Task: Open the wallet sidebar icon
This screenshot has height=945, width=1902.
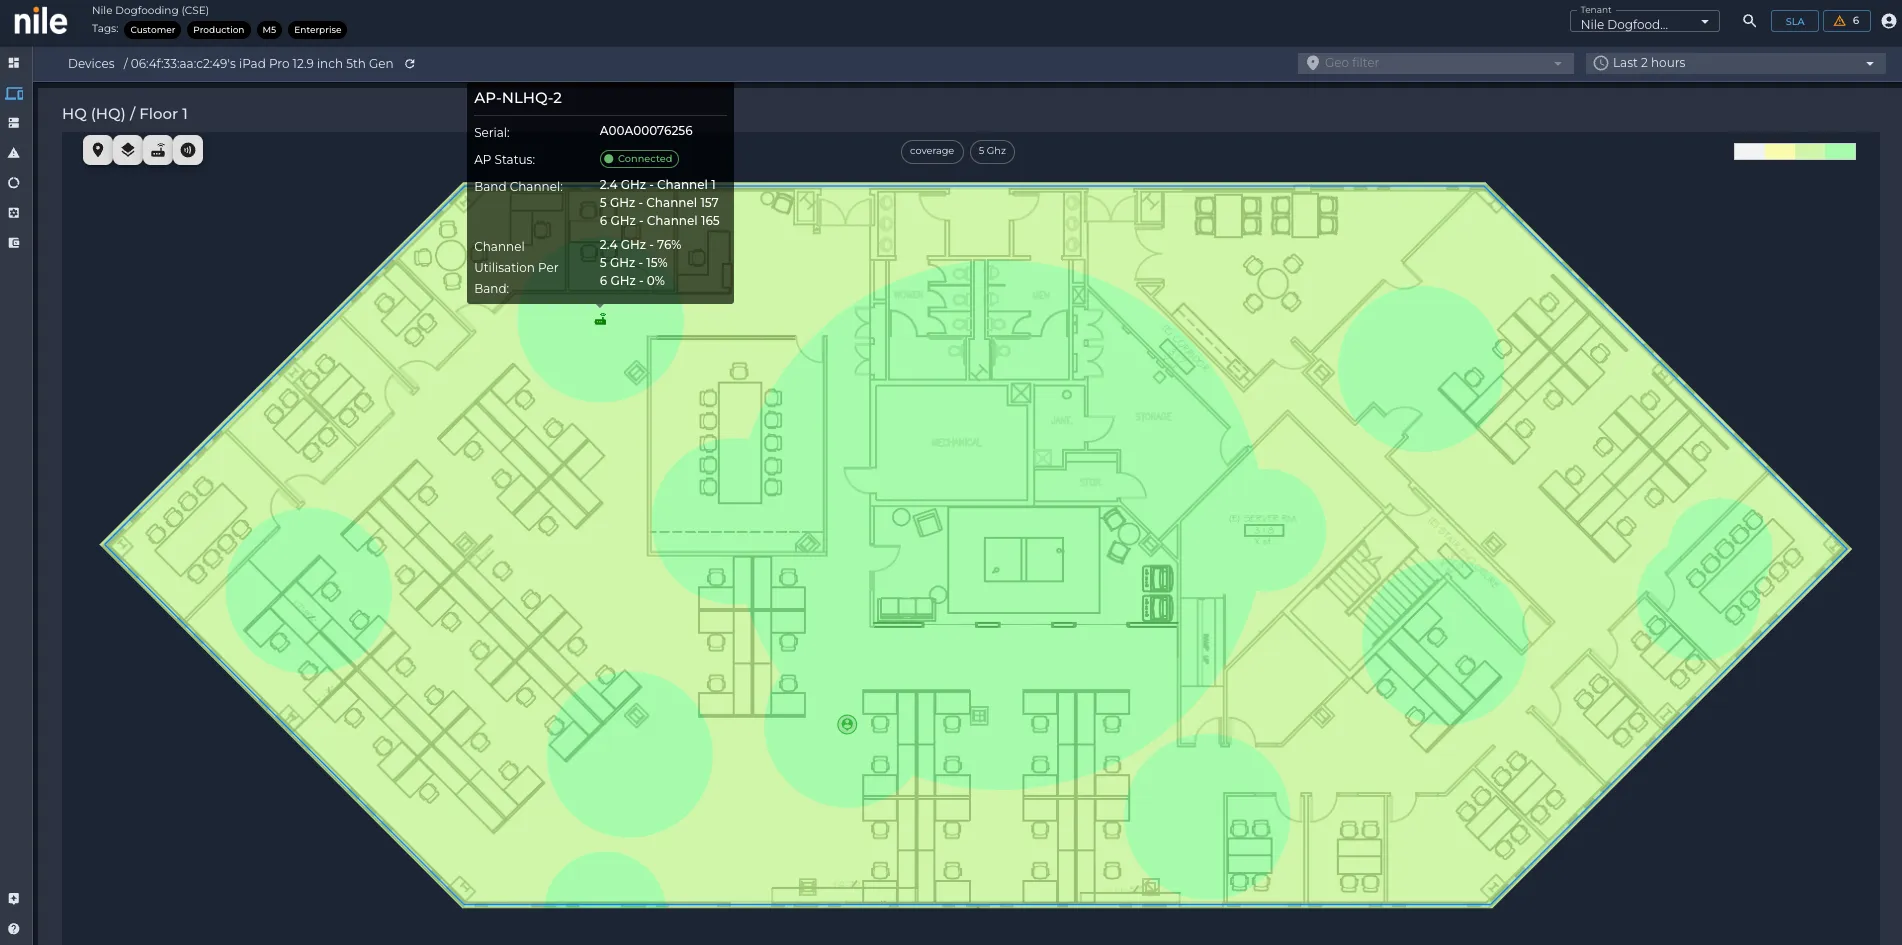Action: click(14, 243)
